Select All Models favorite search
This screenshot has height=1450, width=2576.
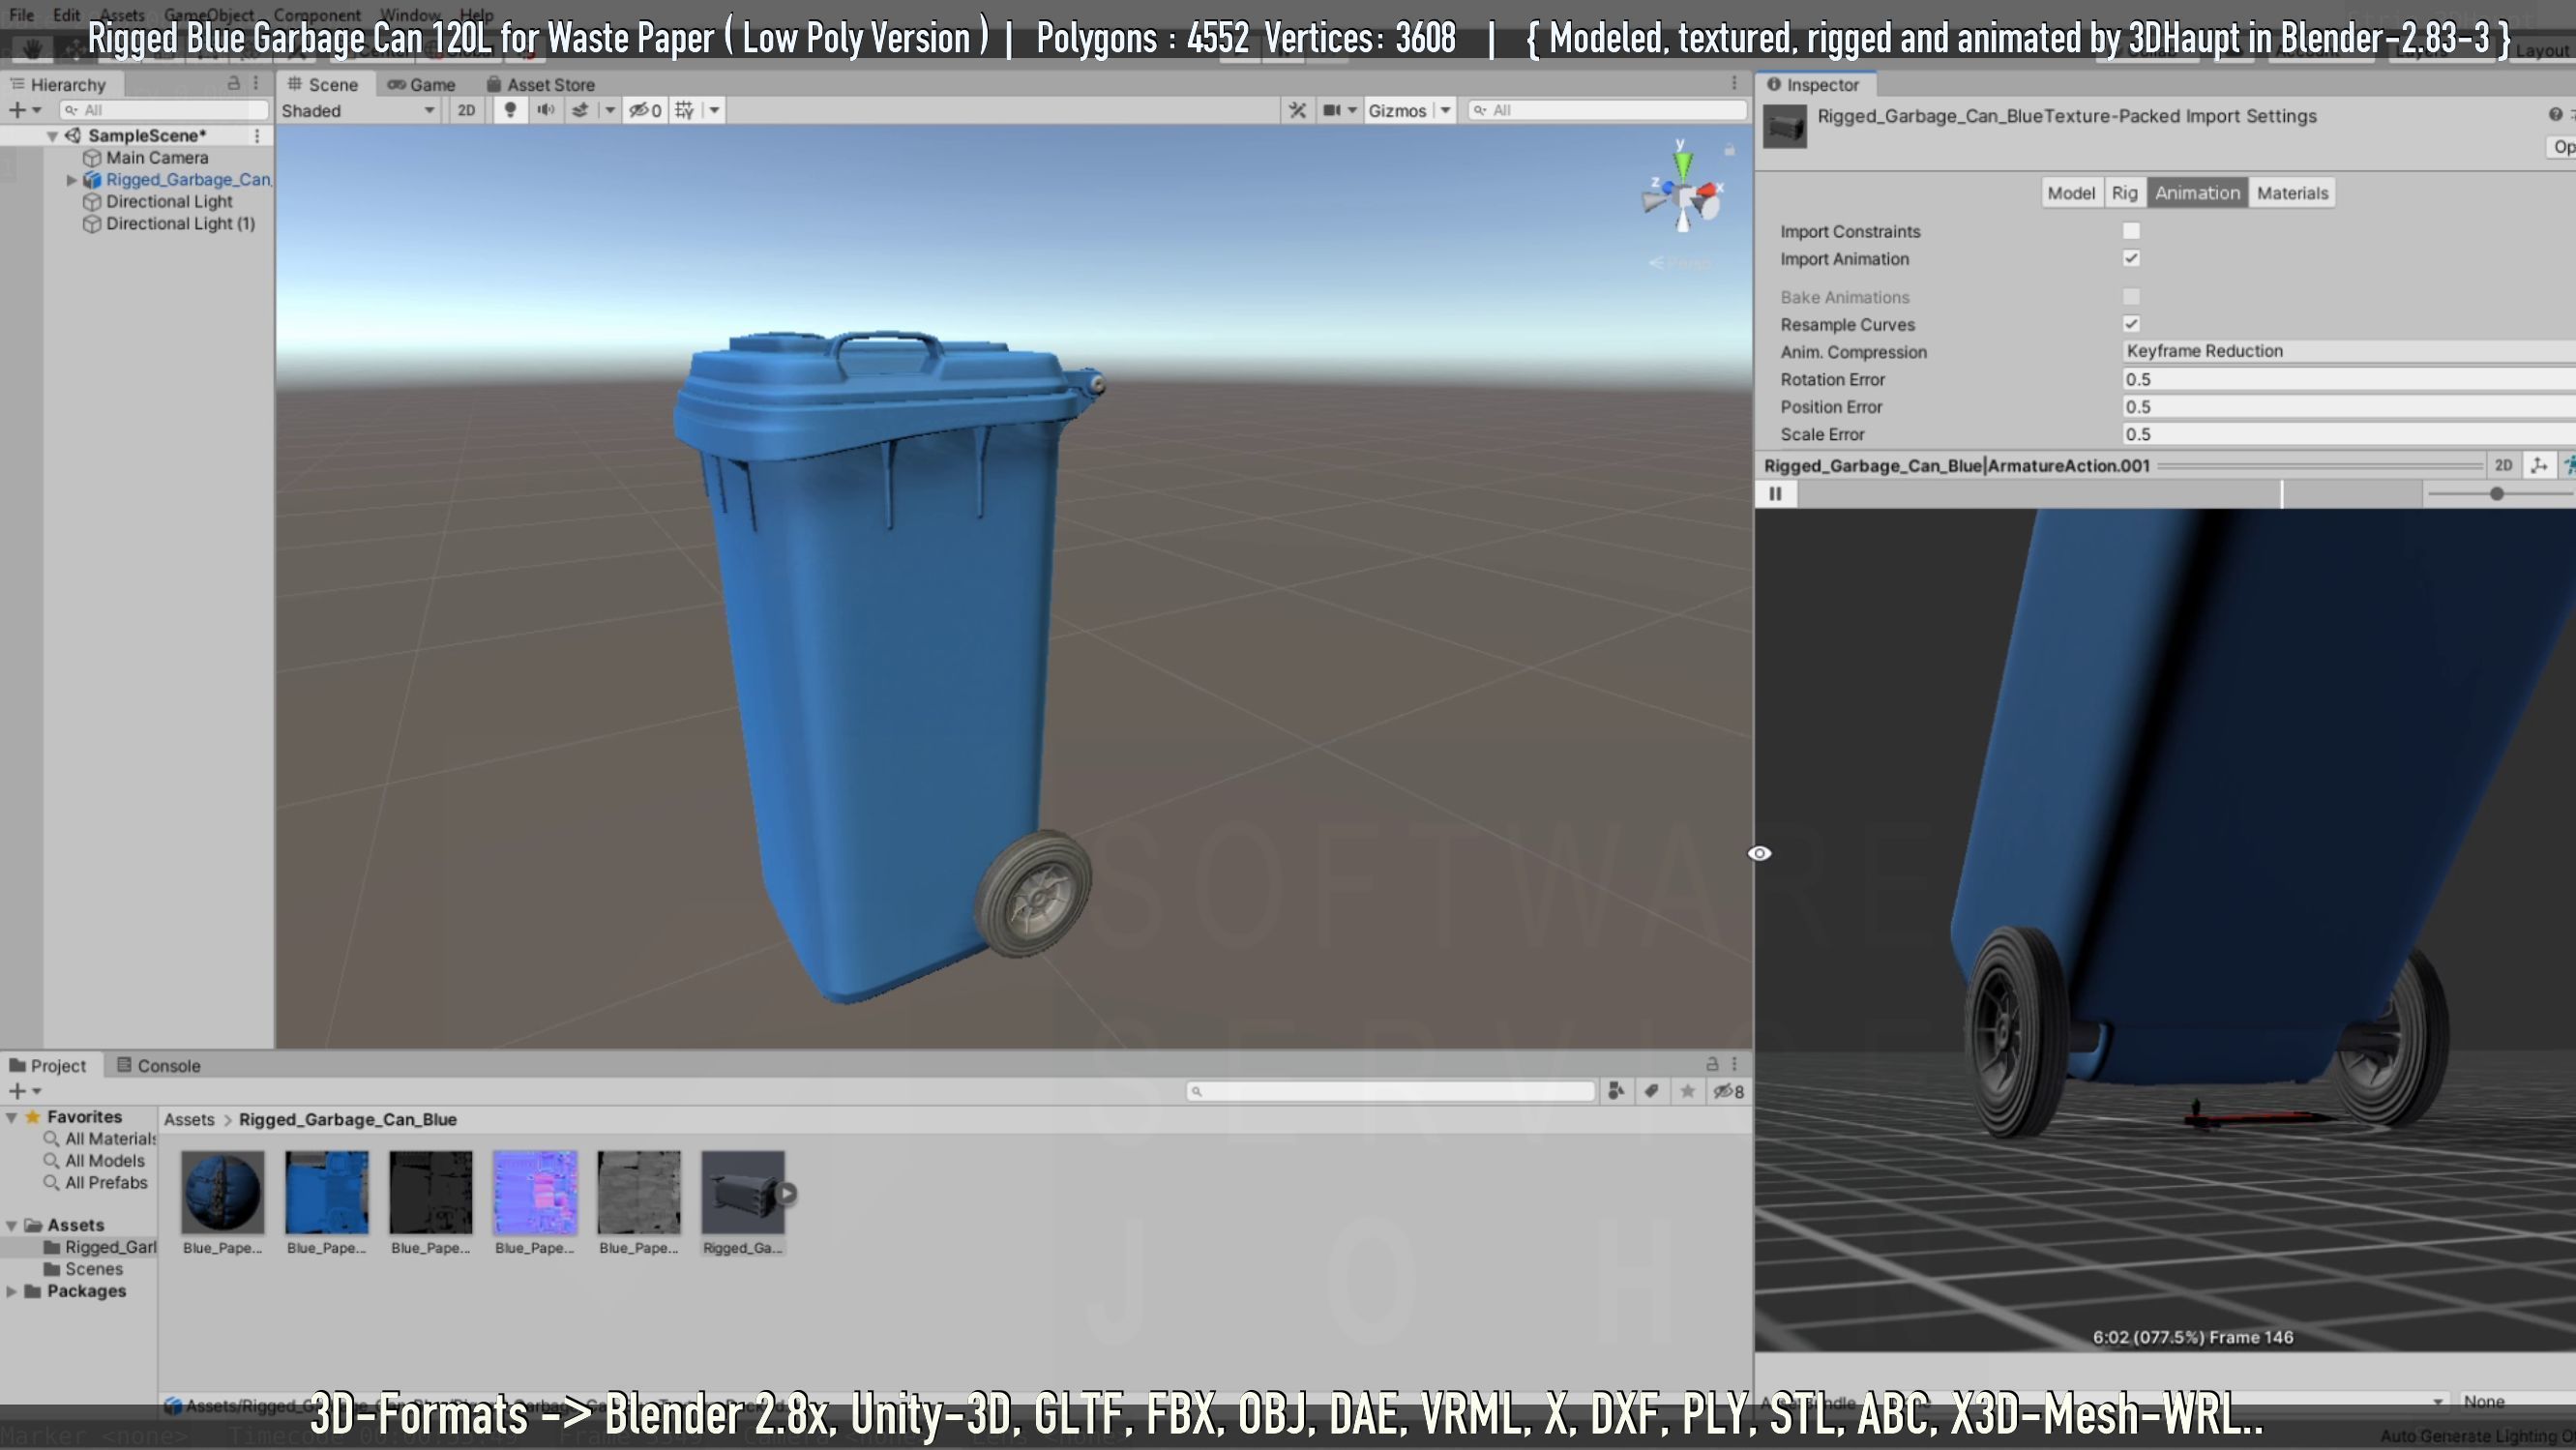click(x=105, y=1161)
